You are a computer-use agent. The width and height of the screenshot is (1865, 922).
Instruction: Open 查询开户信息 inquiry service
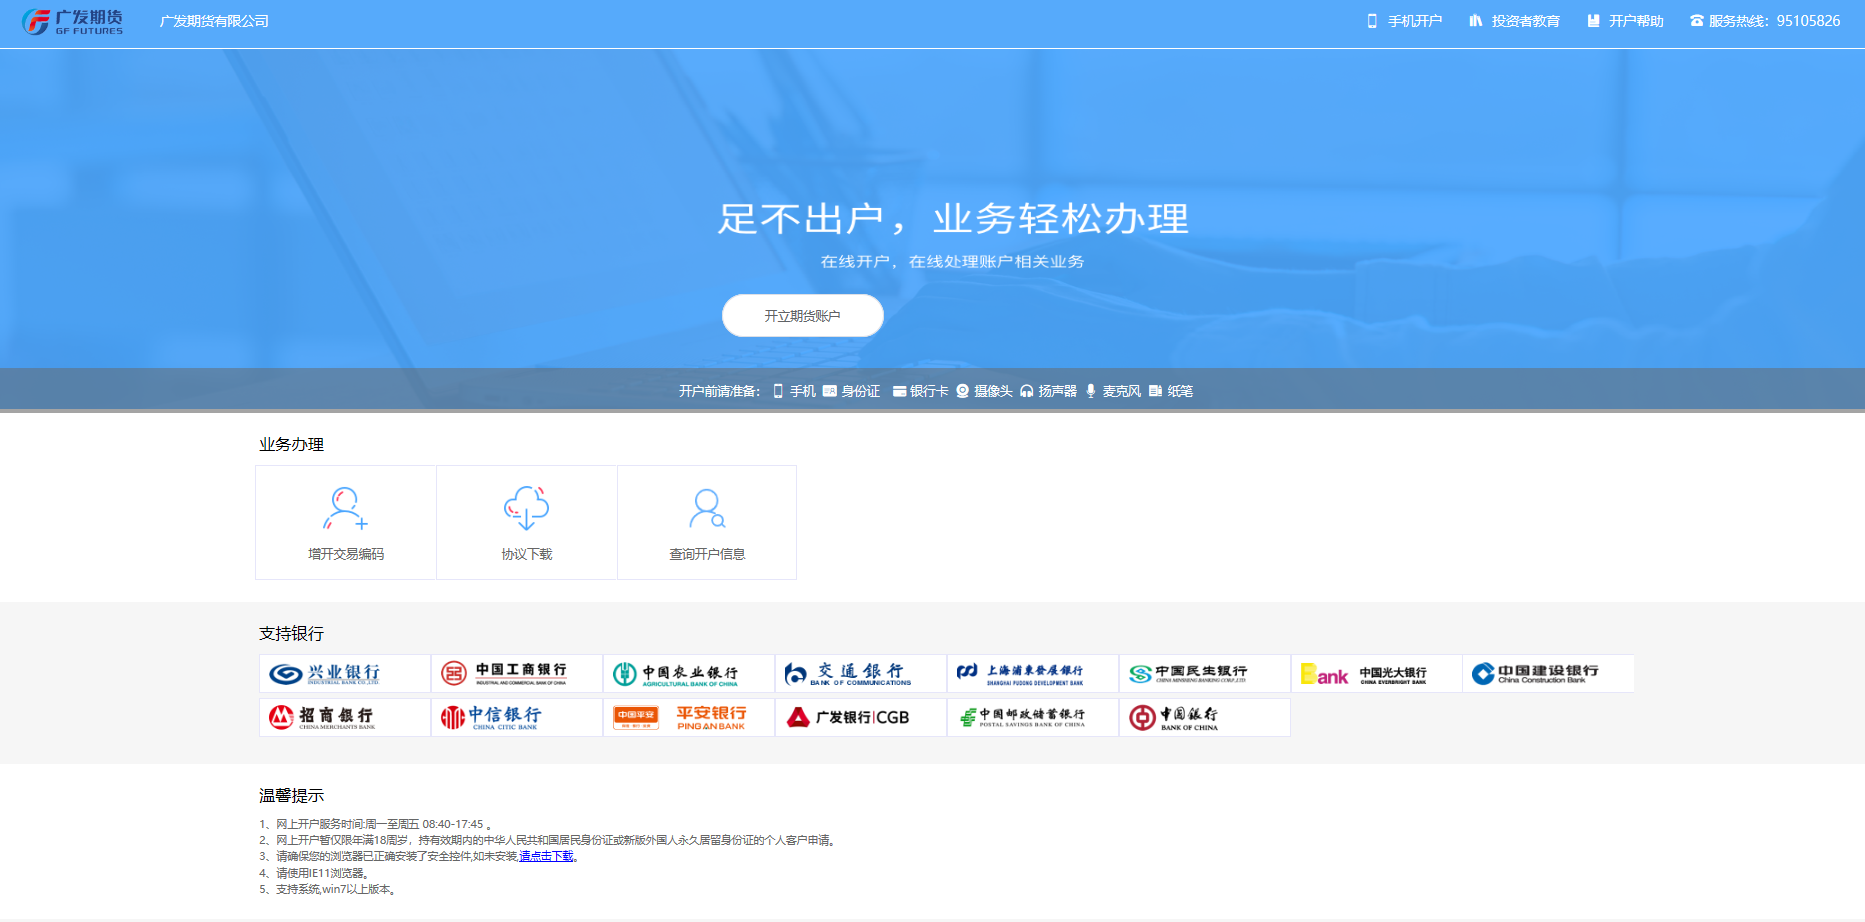coord(706,521)
